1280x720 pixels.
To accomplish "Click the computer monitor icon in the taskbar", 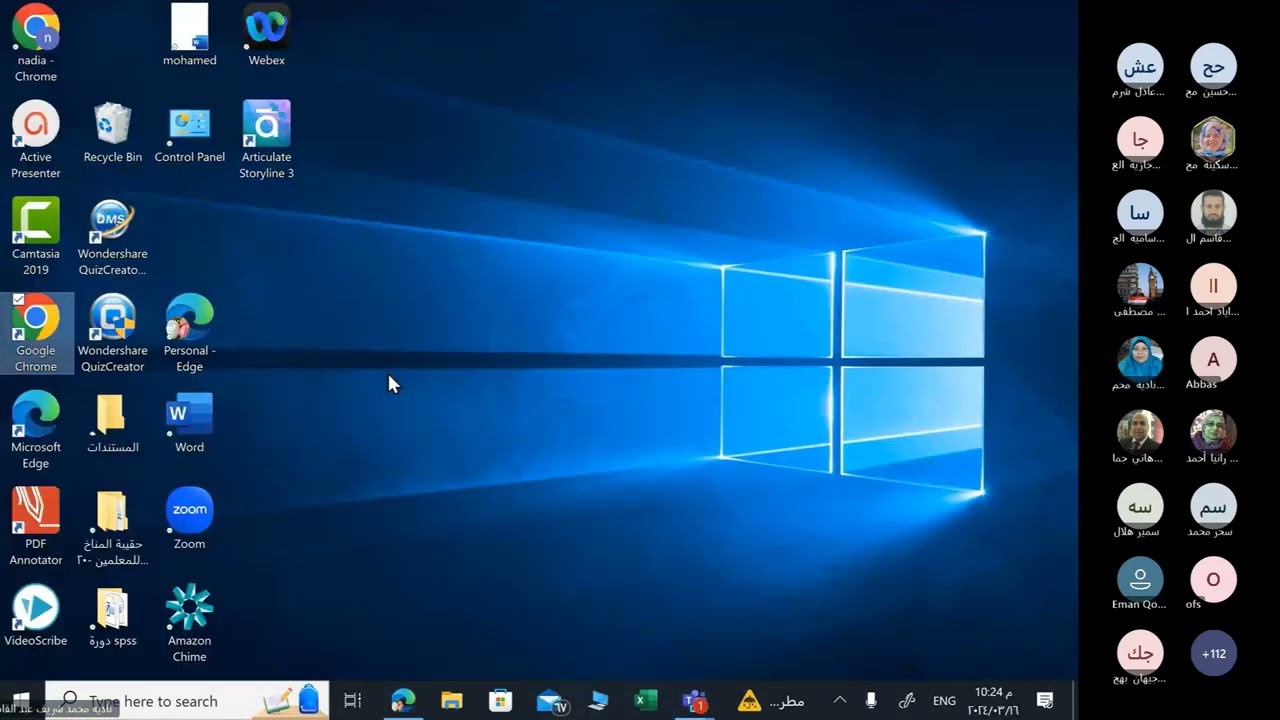I will [x=598, y=701].
